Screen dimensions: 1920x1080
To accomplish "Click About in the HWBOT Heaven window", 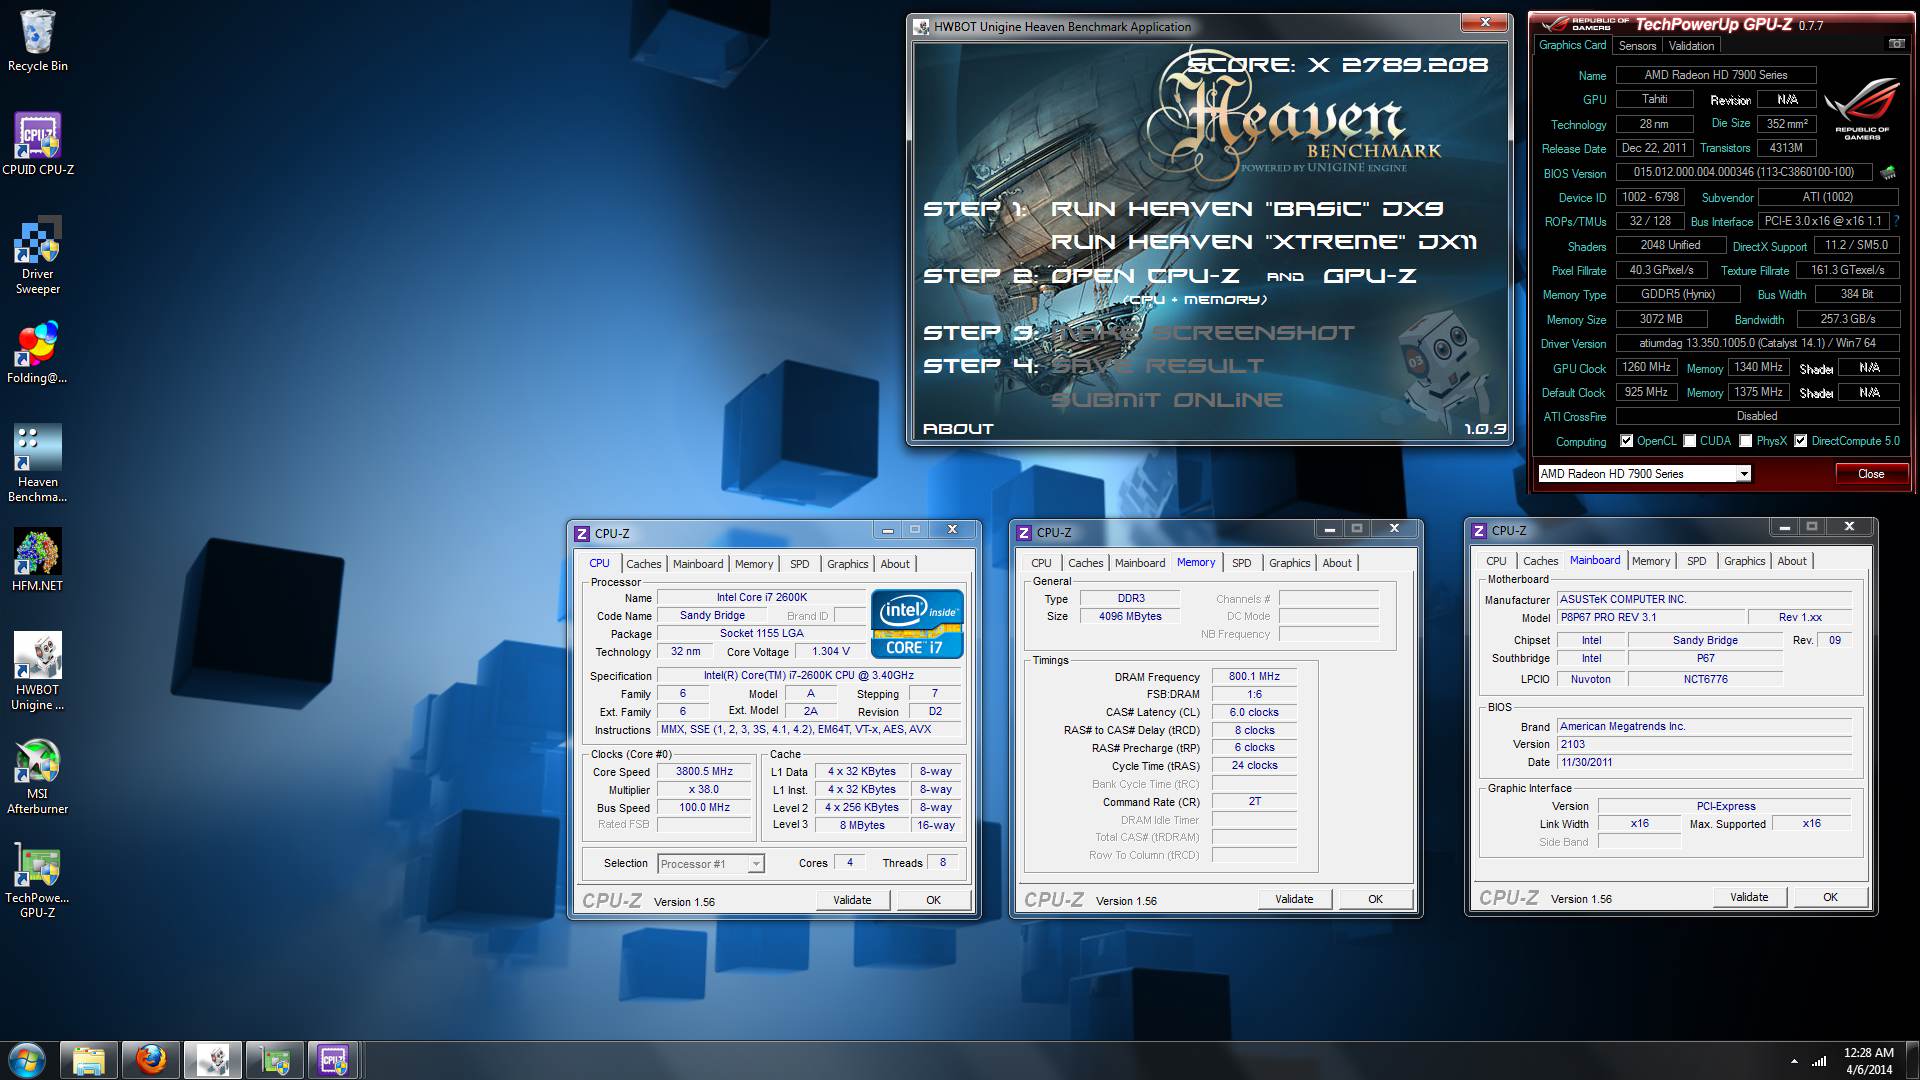I will tap(958, 429).
